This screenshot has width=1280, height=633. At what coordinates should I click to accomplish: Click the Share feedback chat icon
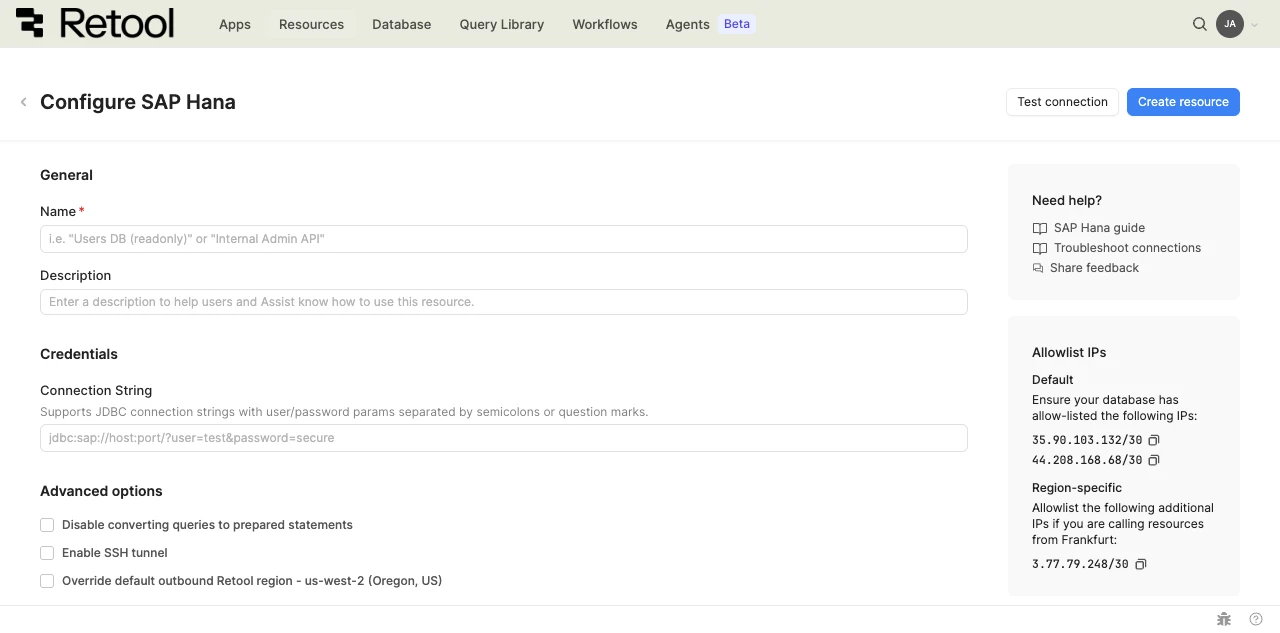coord(1038,268)
